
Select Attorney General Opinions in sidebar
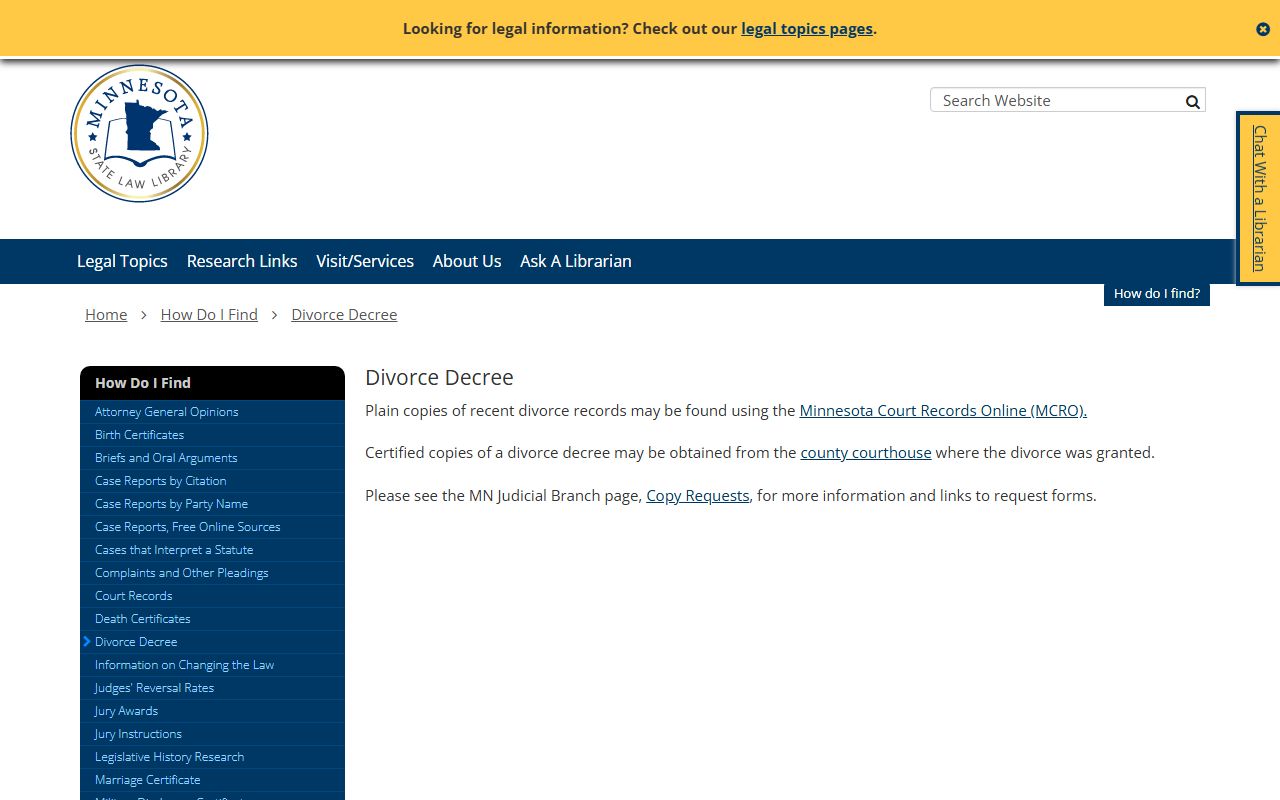click(212, 412)
